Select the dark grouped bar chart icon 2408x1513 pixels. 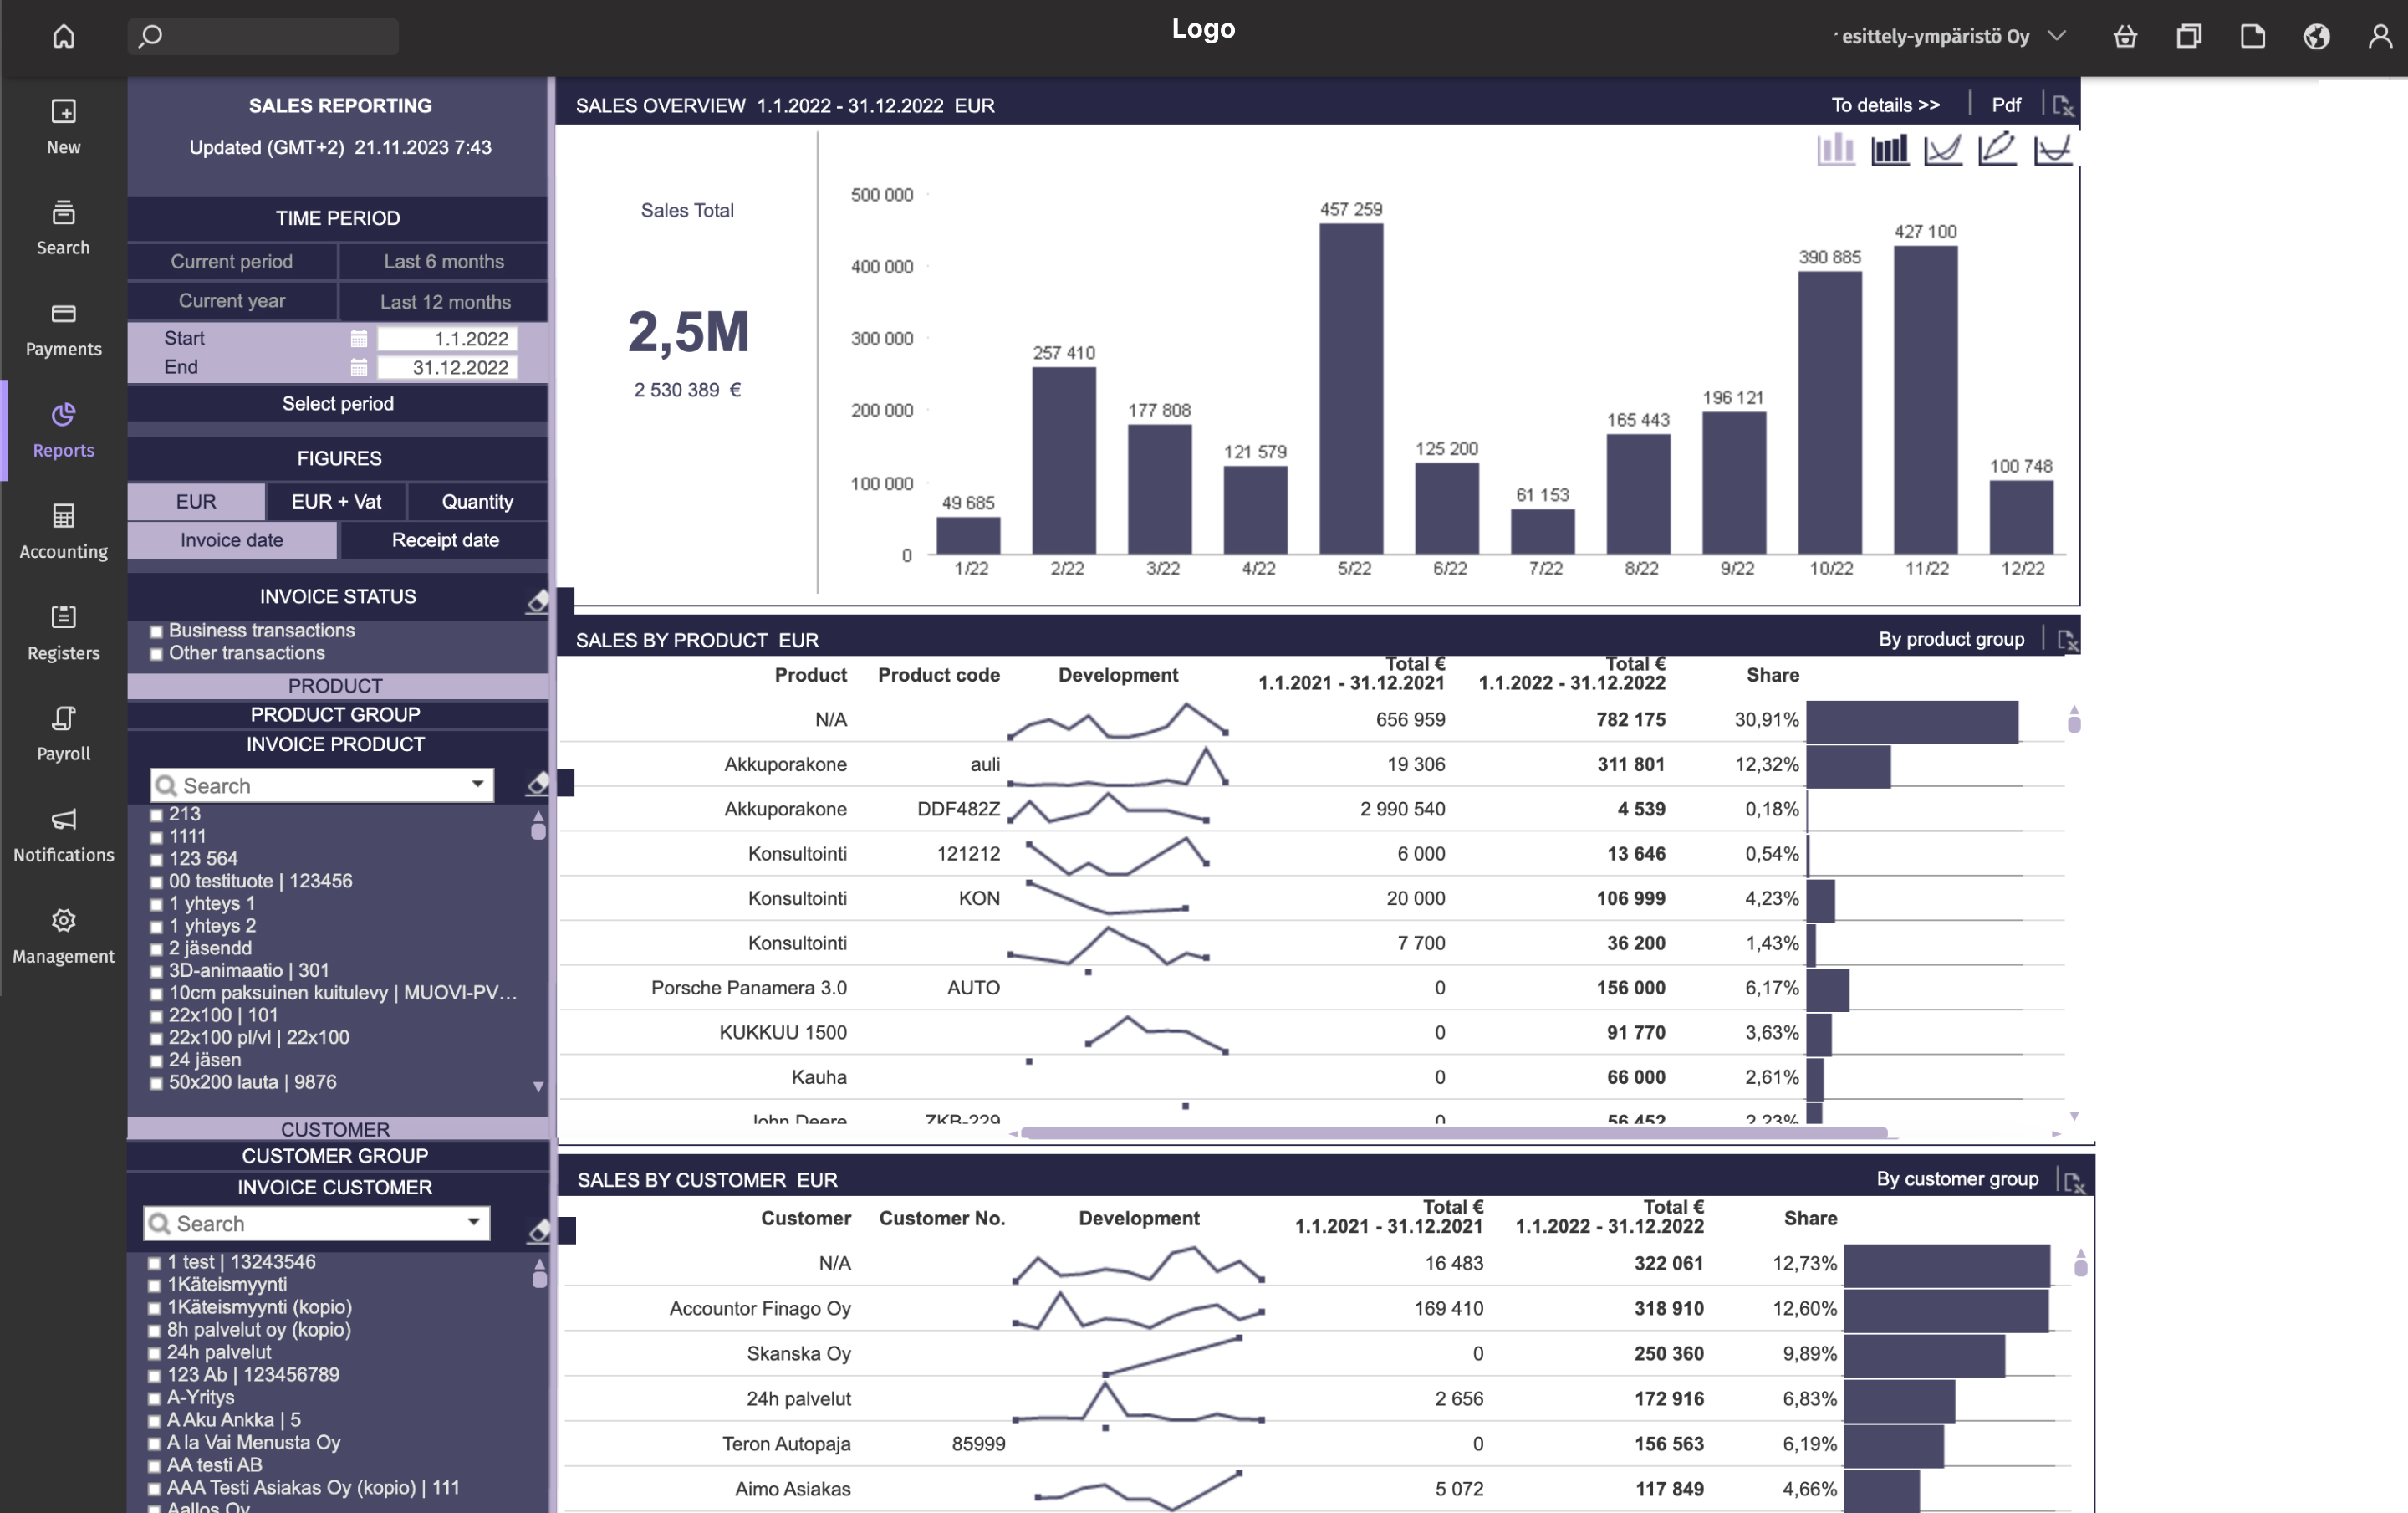pyautogui.click(x=1890, y=150)
